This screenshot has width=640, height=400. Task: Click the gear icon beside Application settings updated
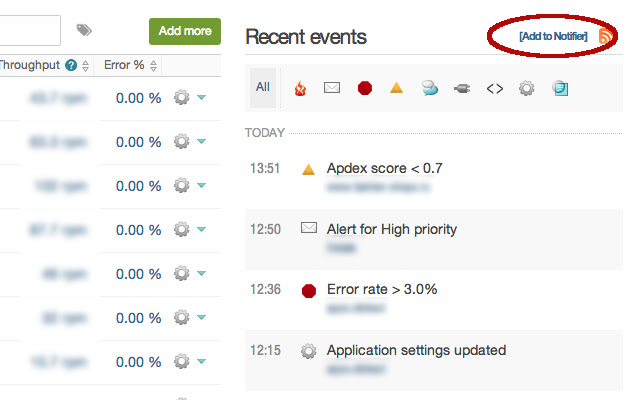pyautogui.click(x=309, y=351)
